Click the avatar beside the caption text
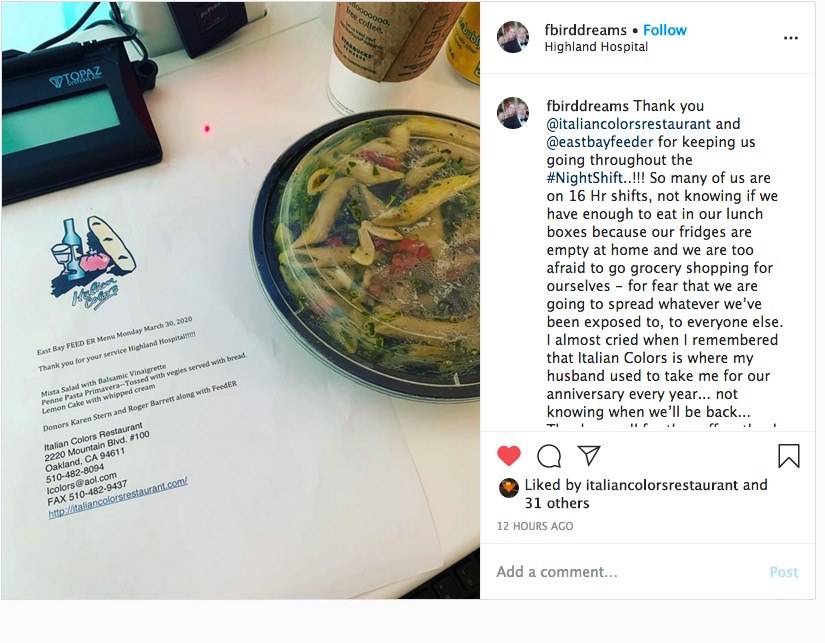Image resolution: width=825 pixels, height=643 pixels. 512,113
